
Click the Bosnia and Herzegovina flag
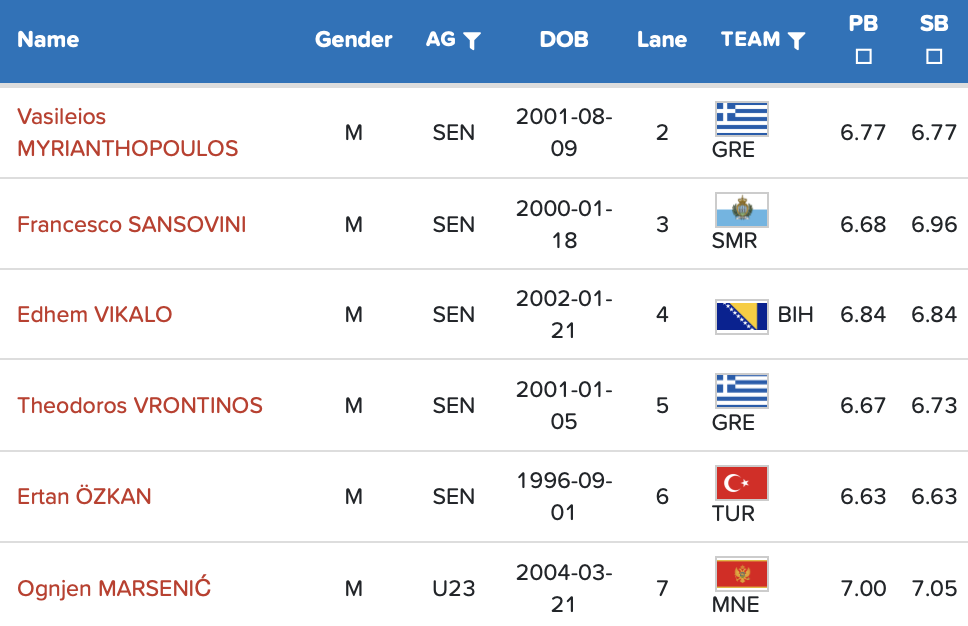(x=742, y=316)
